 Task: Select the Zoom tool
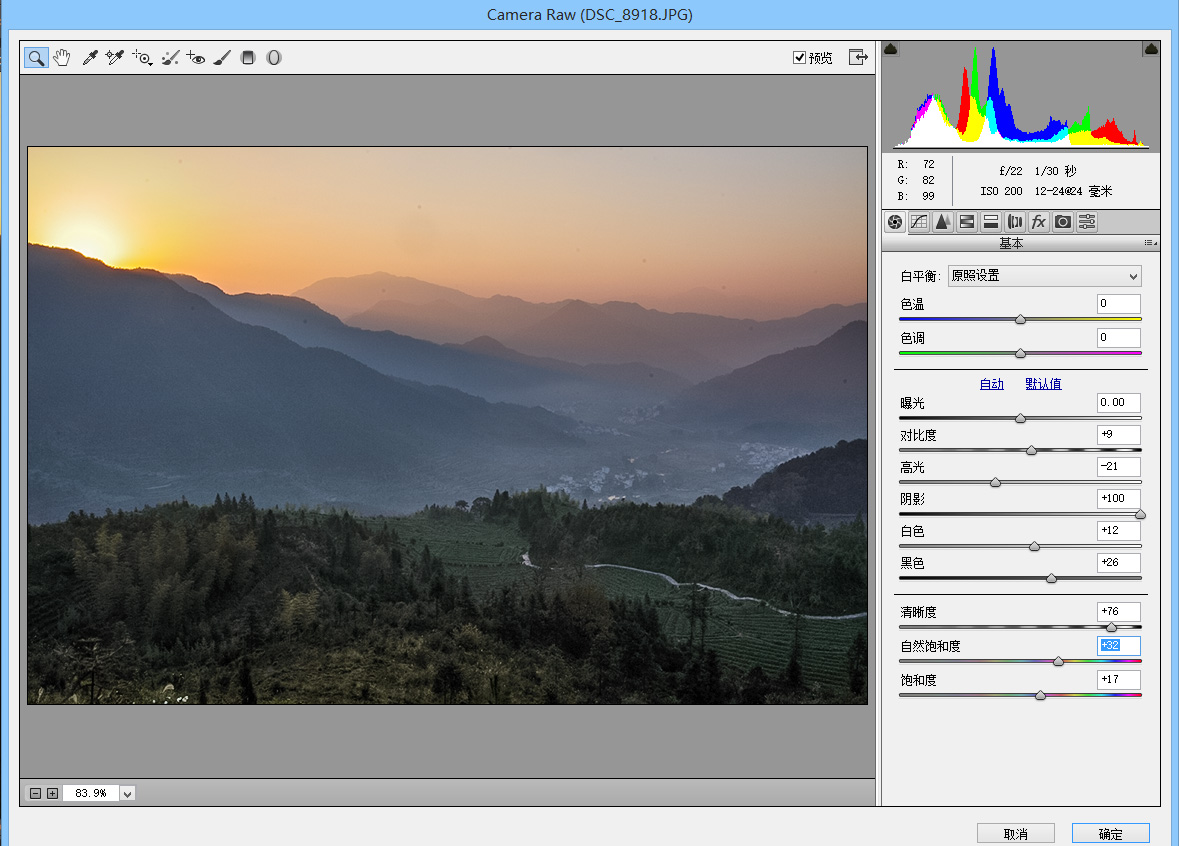click(36, 58)
